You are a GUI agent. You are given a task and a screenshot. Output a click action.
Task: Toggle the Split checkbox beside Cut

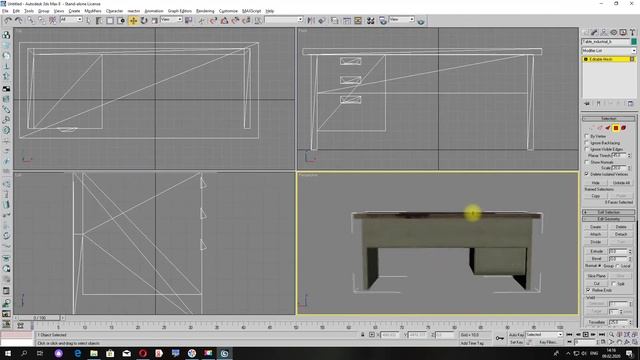pos(613,284)
